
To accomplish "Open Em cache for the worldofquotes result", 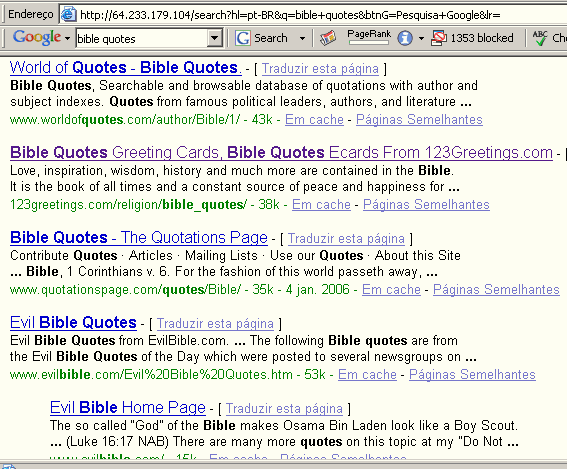I will coord(314,119).
